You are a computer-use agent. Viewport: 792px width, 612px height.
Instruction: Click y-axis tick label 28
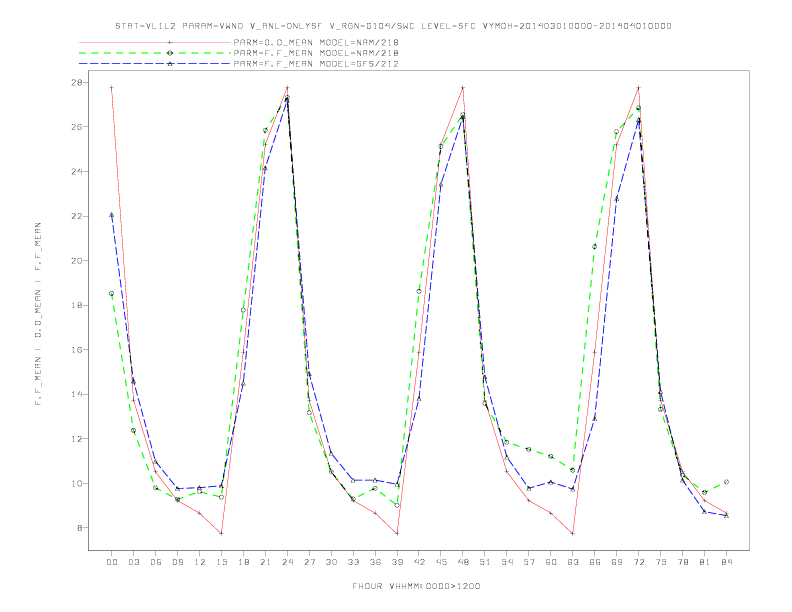point(75,82)
